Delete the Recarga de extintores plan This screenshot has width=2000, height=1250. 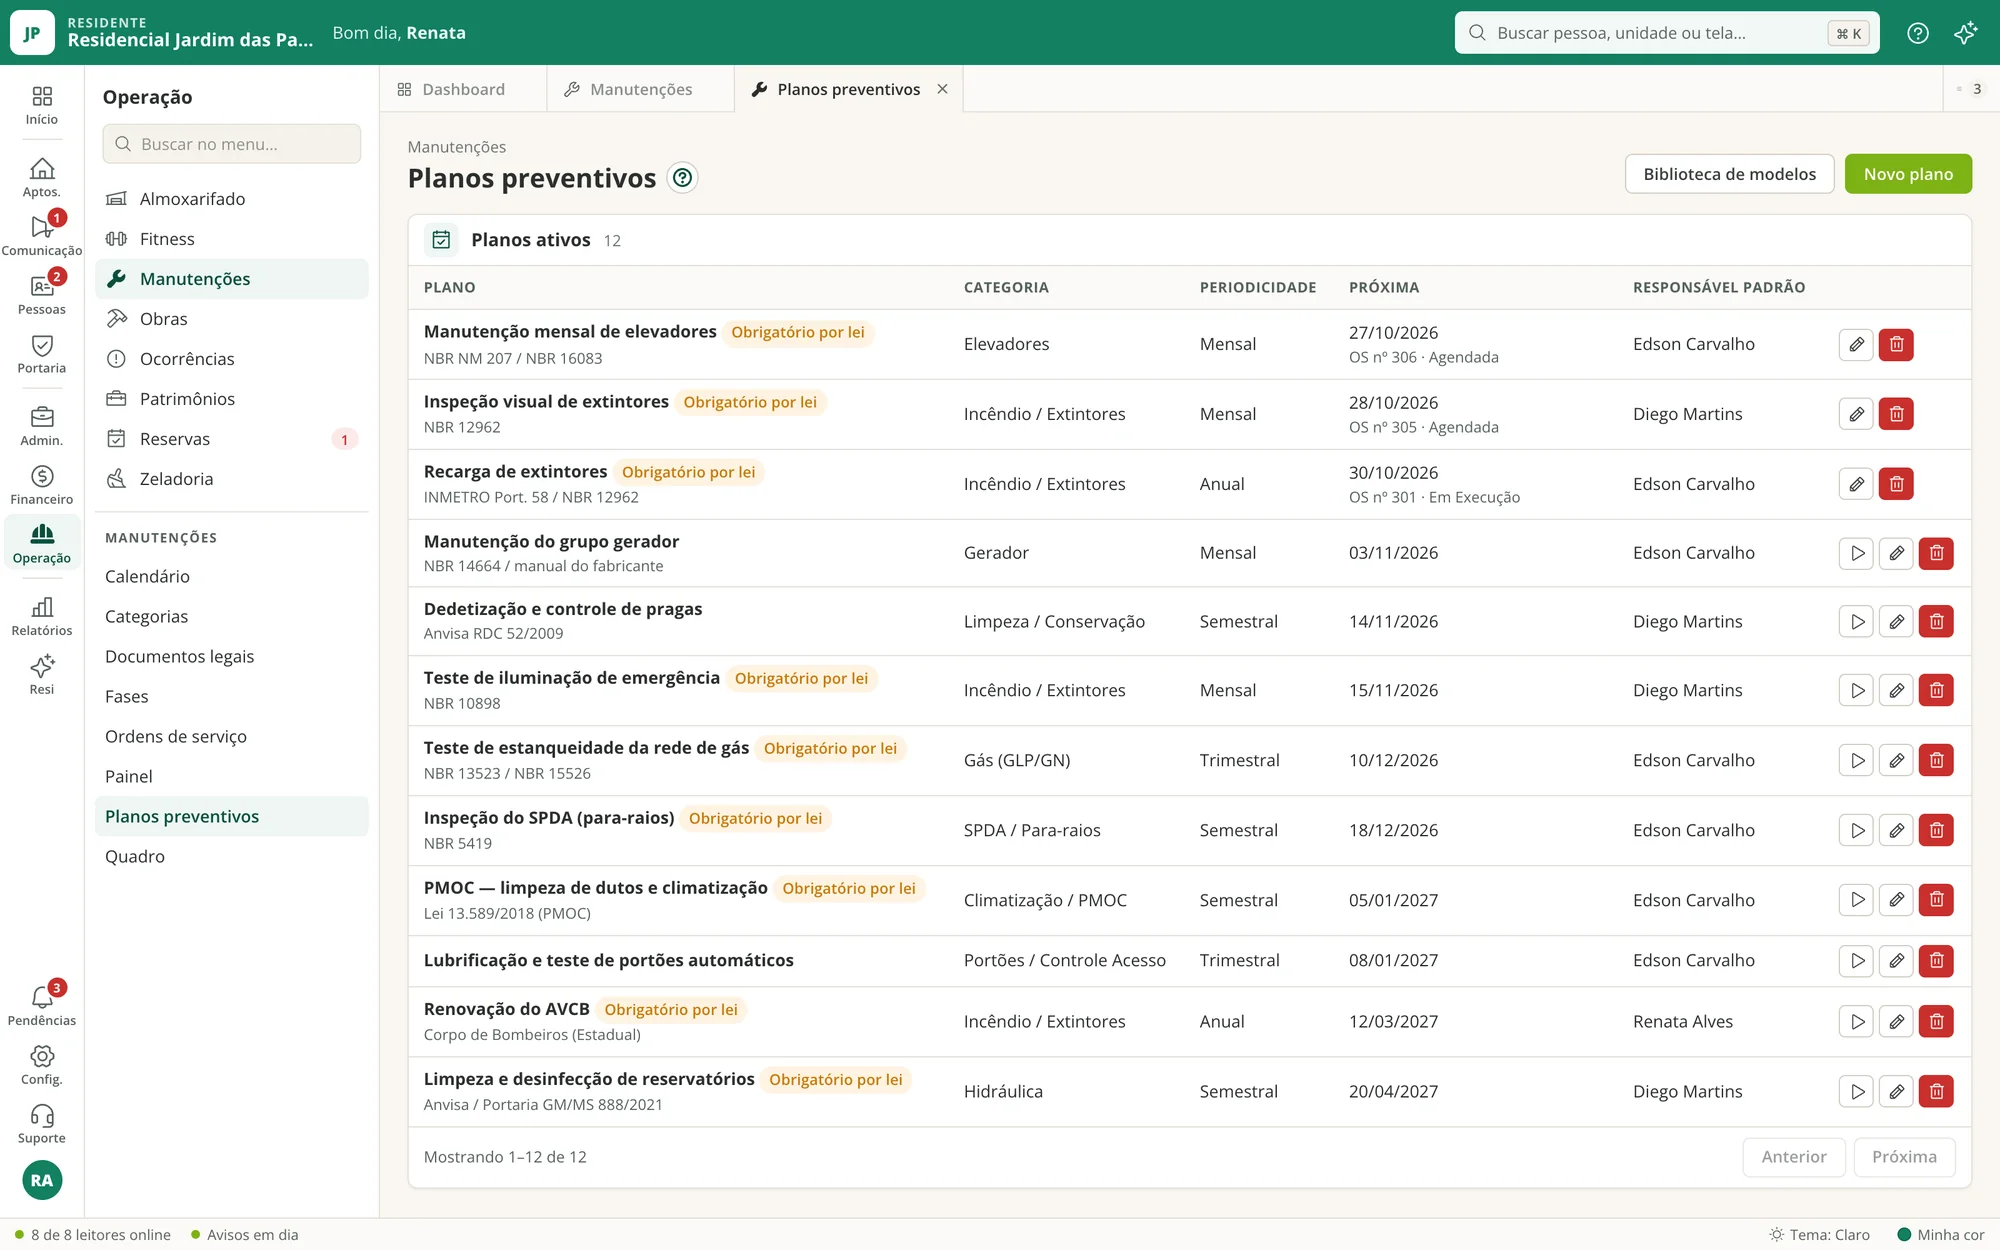click(1896, 484)
